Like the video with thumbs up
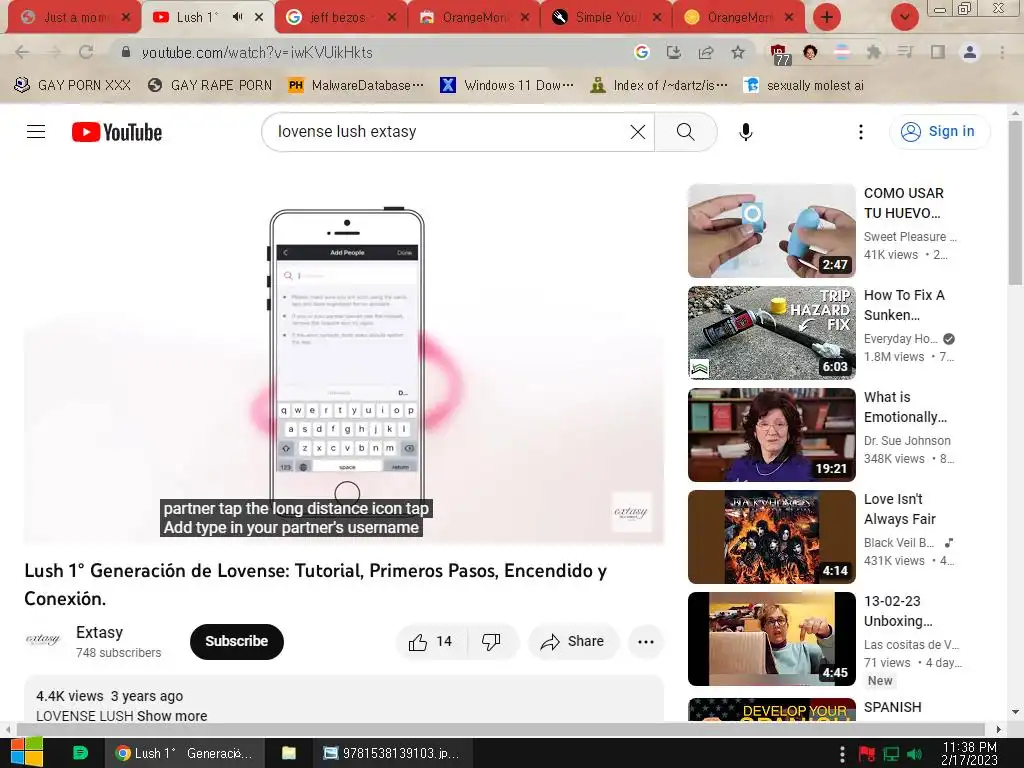The height and width of the screenshot is (768, 1024). click(x=431, y=641)
